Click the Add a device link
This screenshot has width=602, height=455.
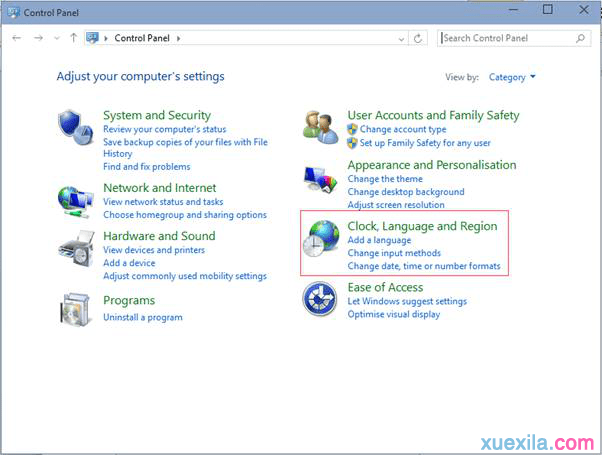pos(129,263)
